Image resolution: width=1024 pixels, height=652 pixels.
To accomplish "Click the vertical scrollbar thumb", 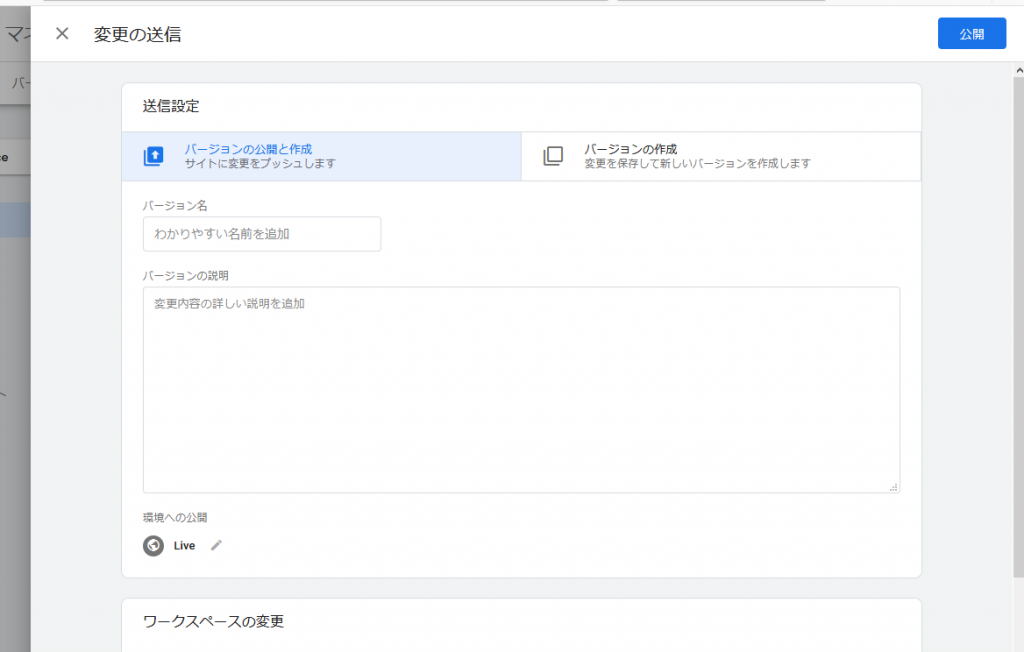I will (1019, 327).
